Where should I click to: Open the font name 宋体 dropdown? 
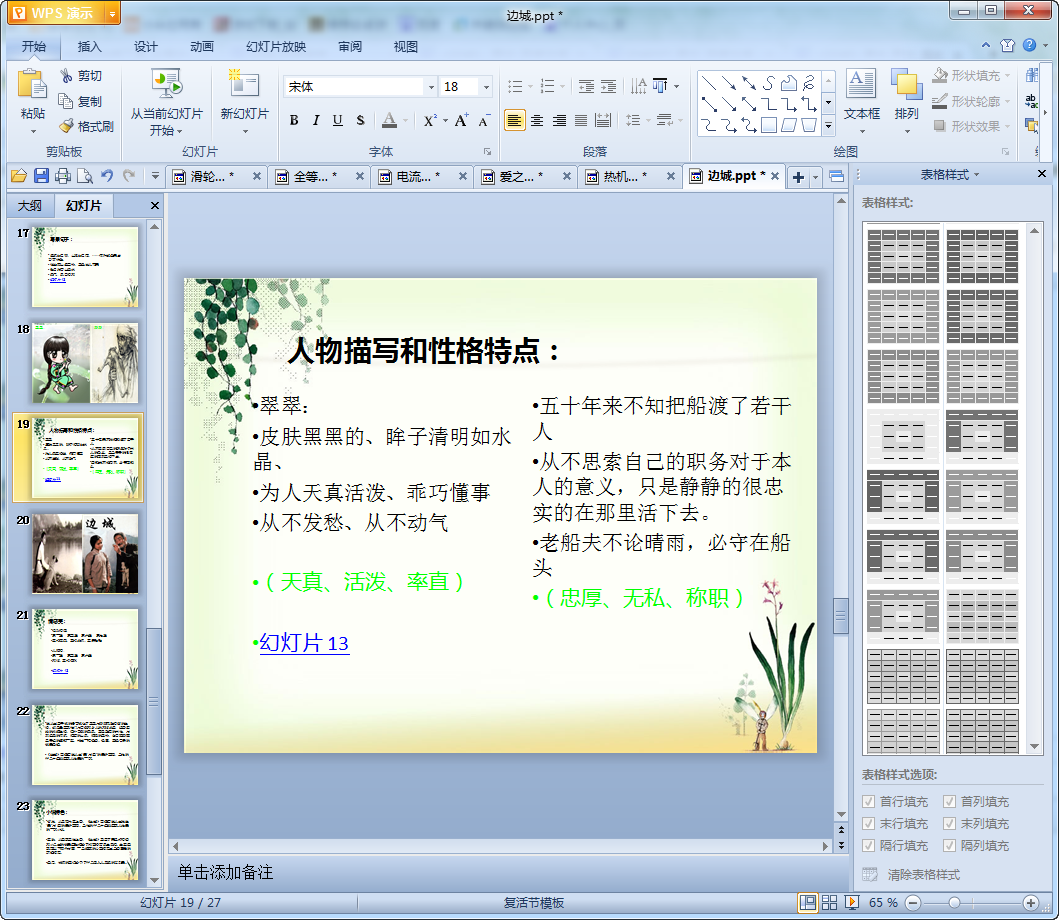[x=431, y=86]
